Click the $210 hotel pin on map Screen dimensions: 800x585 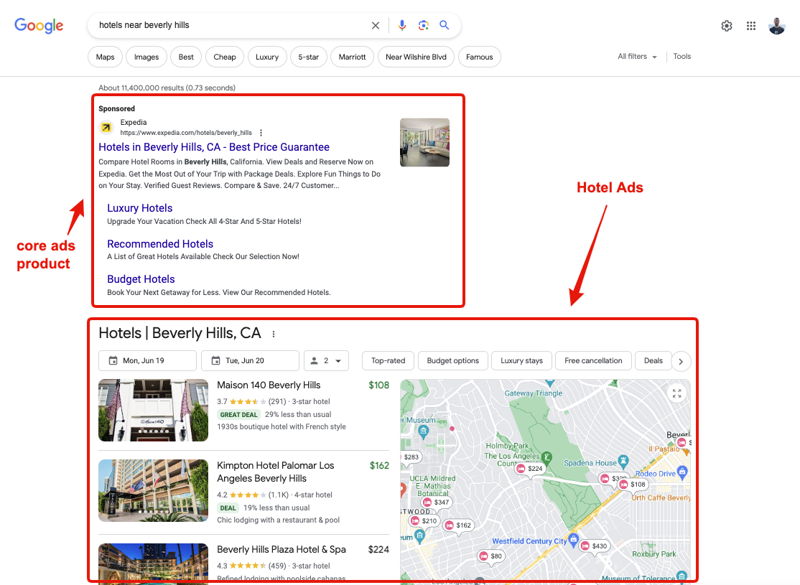[423, 521]
